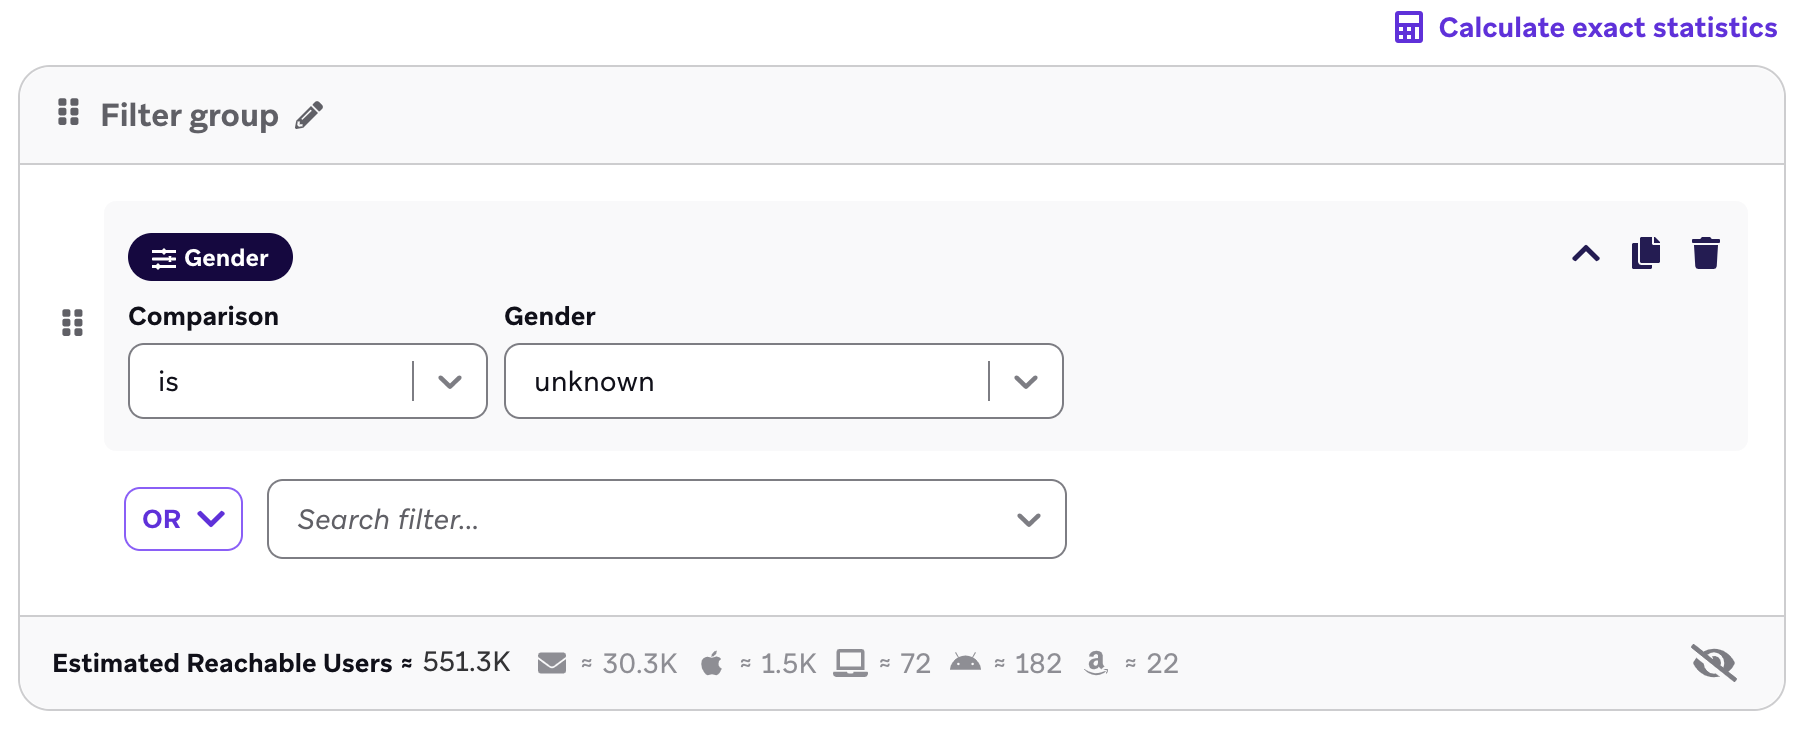Grab the Filter group drag handle icon
The width and height of the screenshot is (1800, 730).
coord(68,112)
